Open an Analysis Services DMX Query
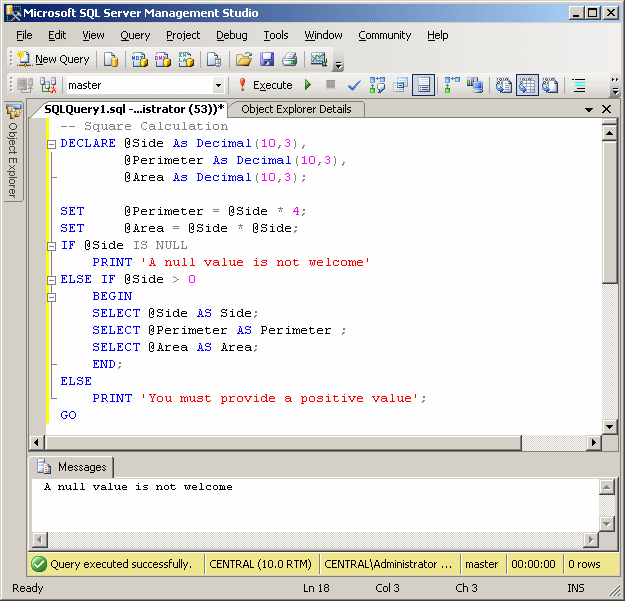Screen dimensions: 625x601 (163, 59)
